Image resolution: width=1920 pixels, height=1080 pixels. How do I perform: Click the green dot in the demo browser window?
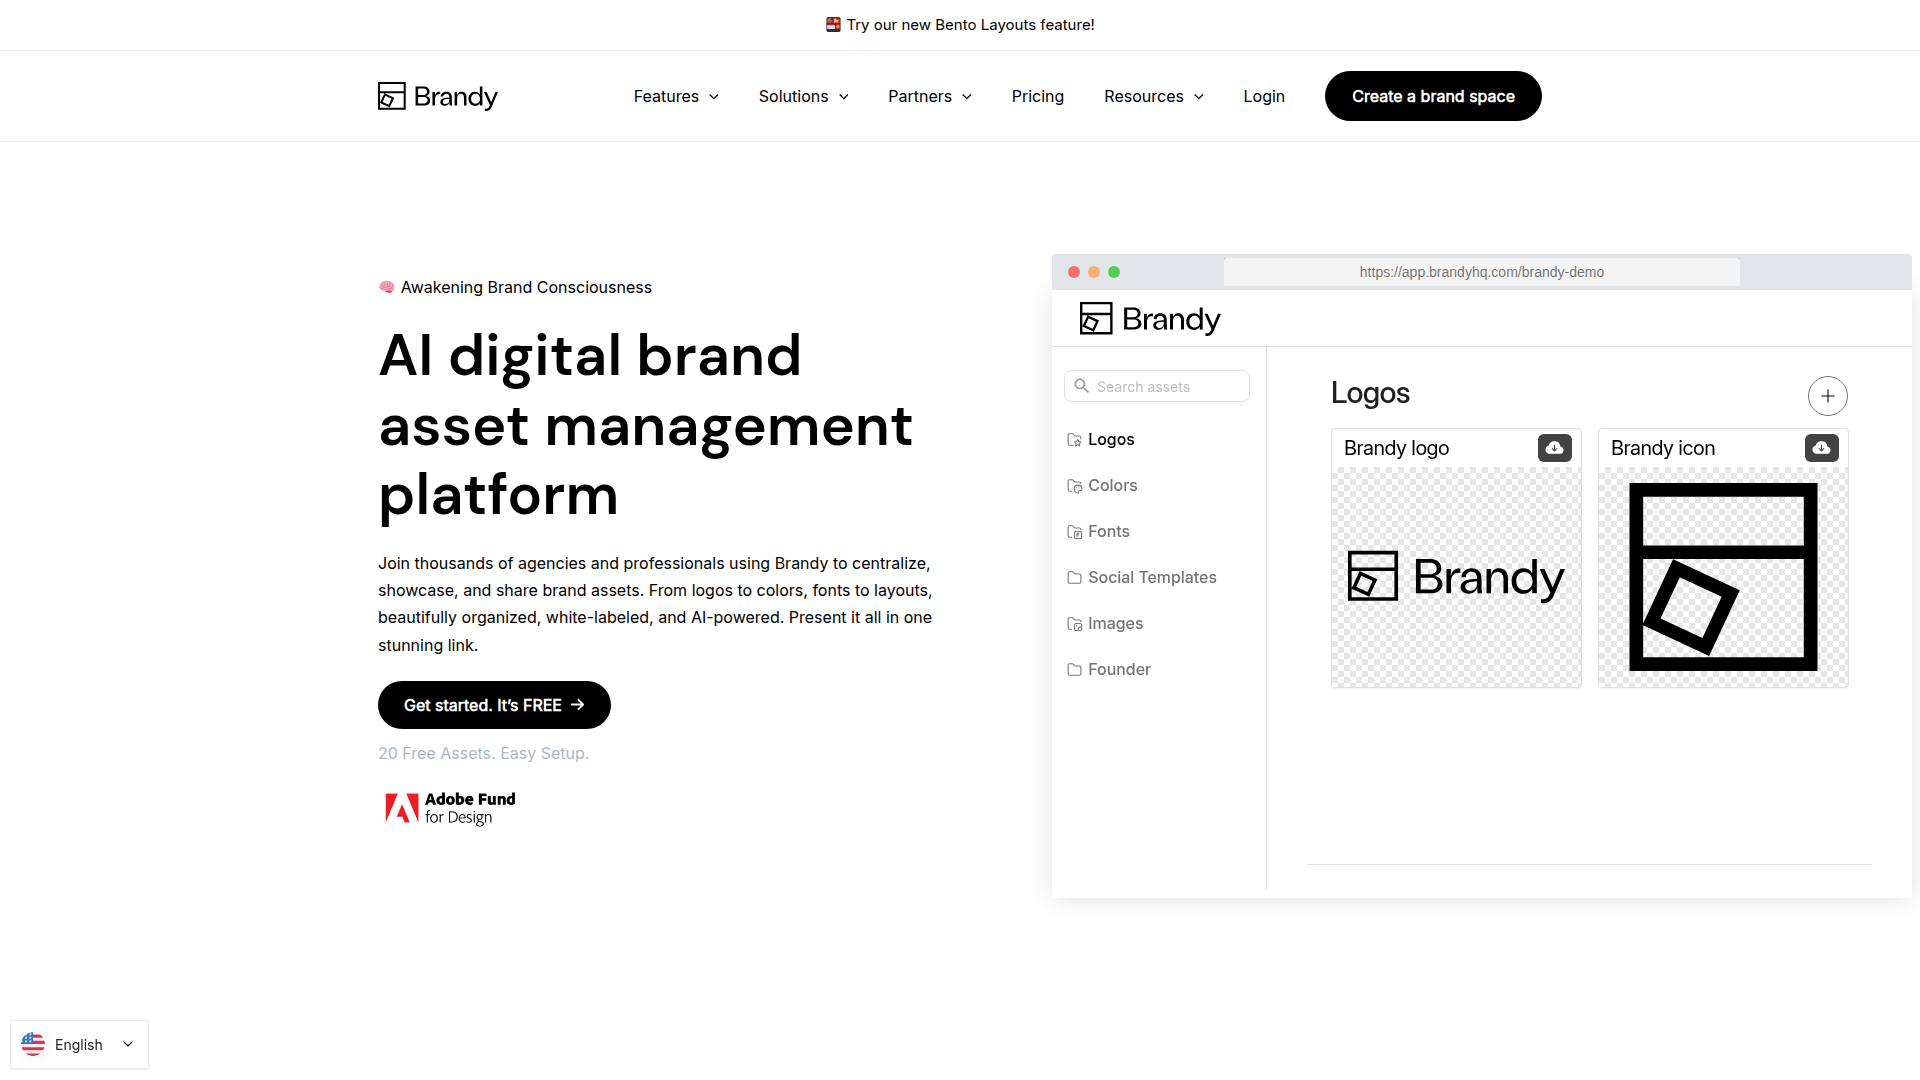click(x=1114, y=272)
